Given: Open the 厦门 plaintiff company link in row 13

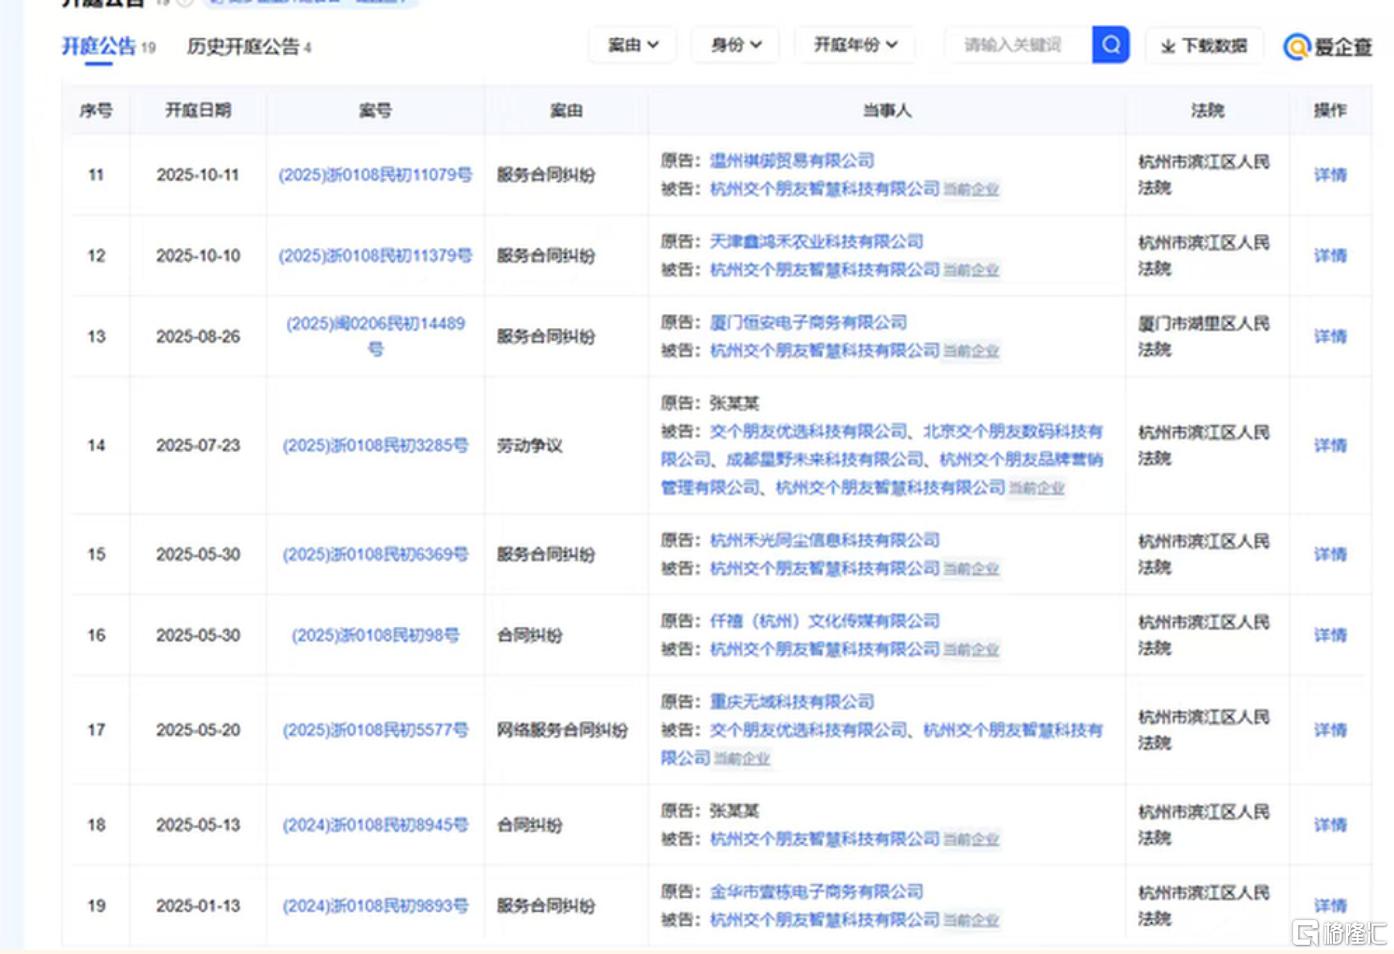Looking at the screenshot, I should pyautogui.click(x=808, y=323).
